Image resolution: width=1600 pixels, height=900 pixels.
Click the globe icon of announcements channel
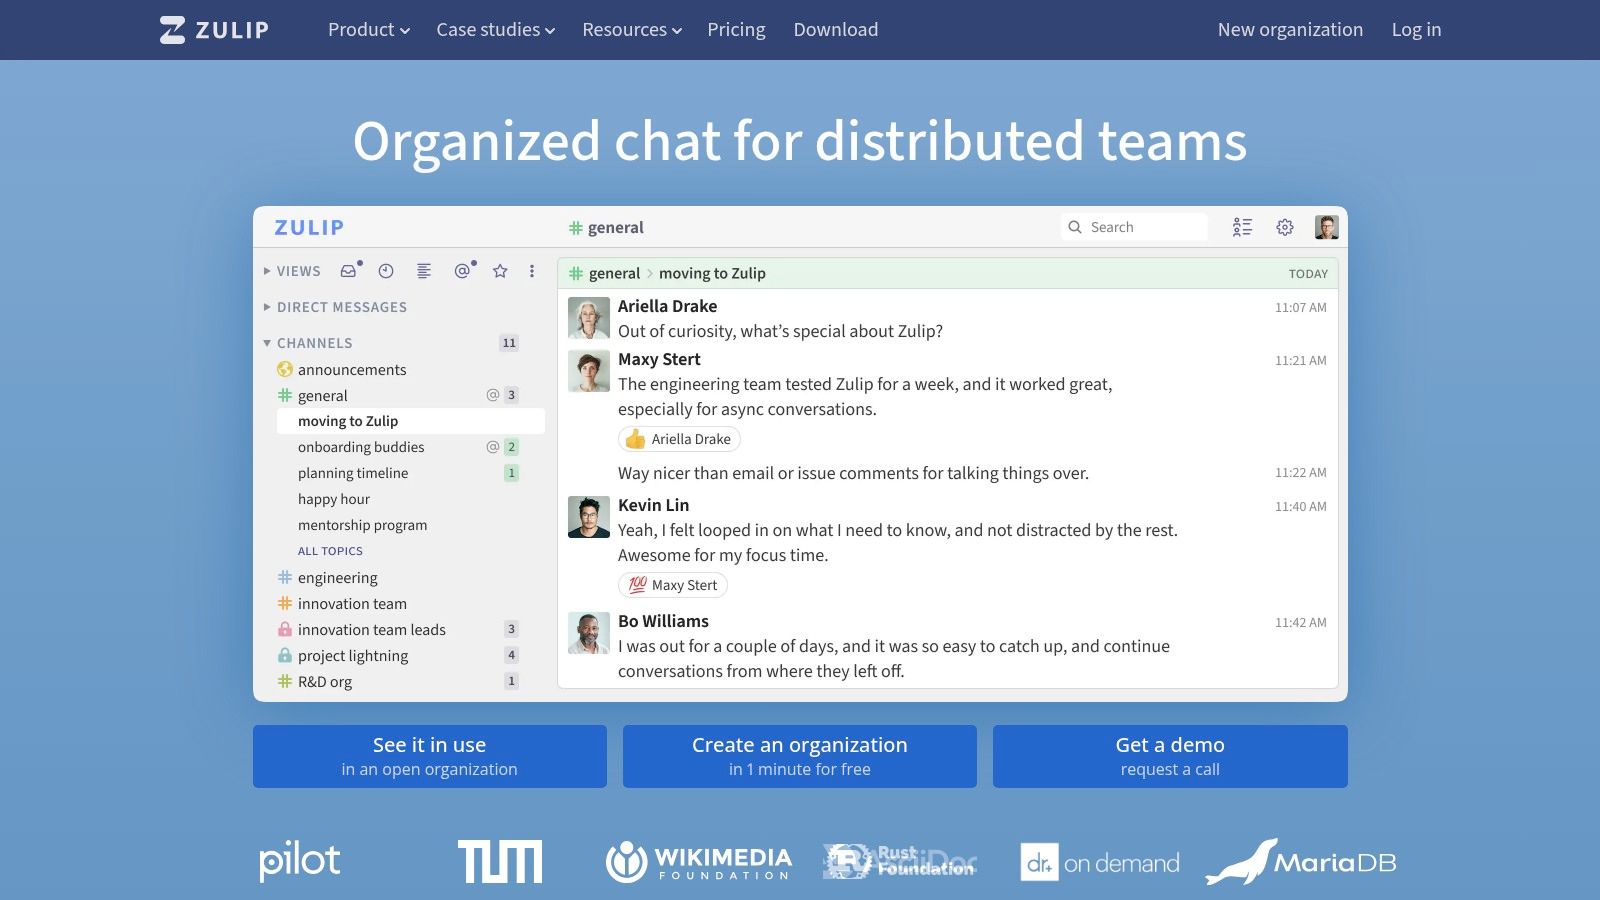pyautogui.click(x=285, y=369)
